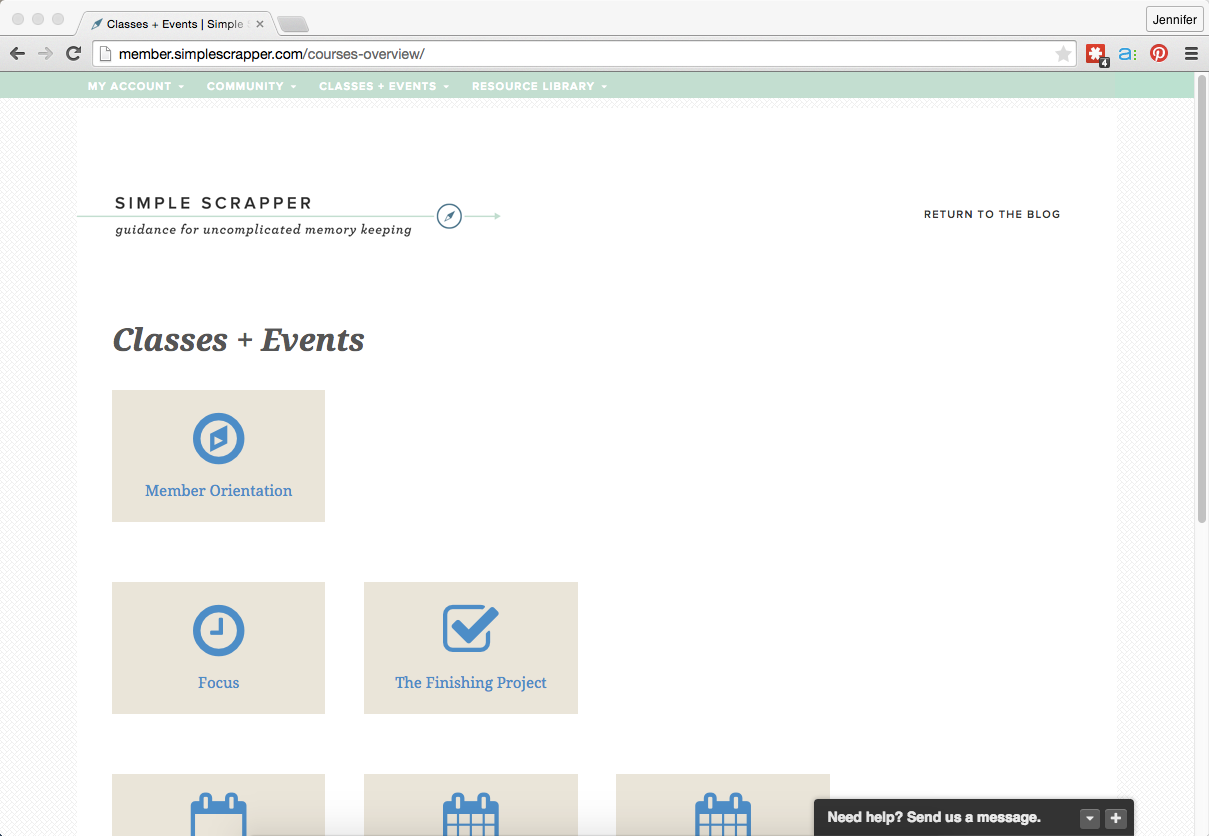Click the Focus clock icon

point(218,630)
